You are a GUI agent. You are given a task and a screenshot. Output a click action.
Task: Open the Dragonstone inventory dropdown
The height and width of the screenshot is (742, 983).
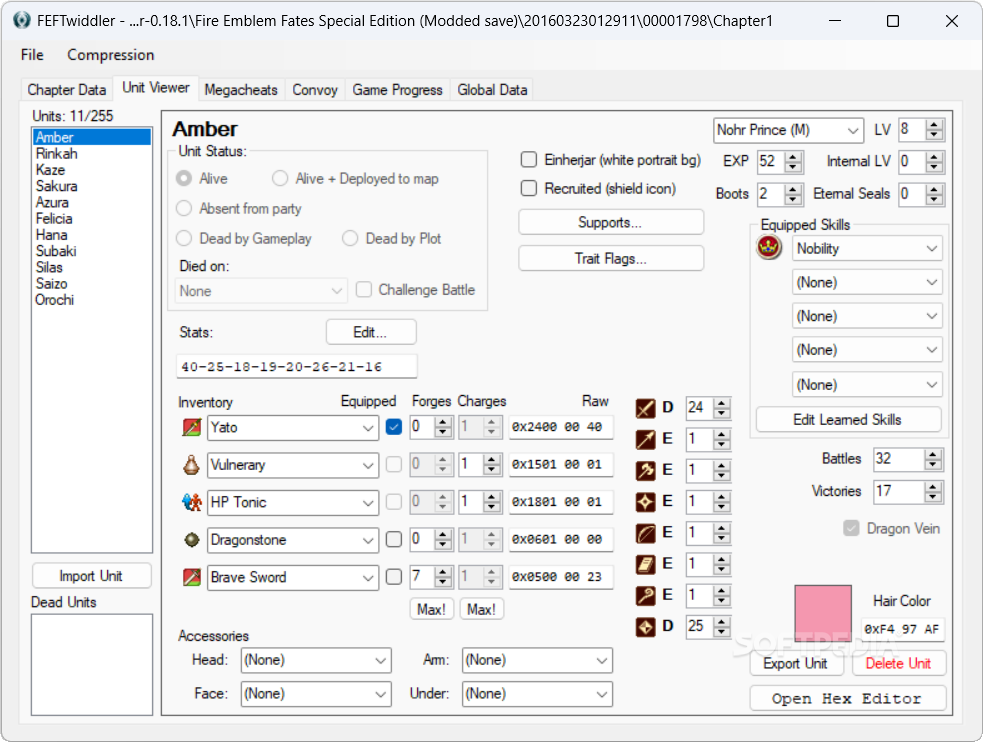(293, 540)
